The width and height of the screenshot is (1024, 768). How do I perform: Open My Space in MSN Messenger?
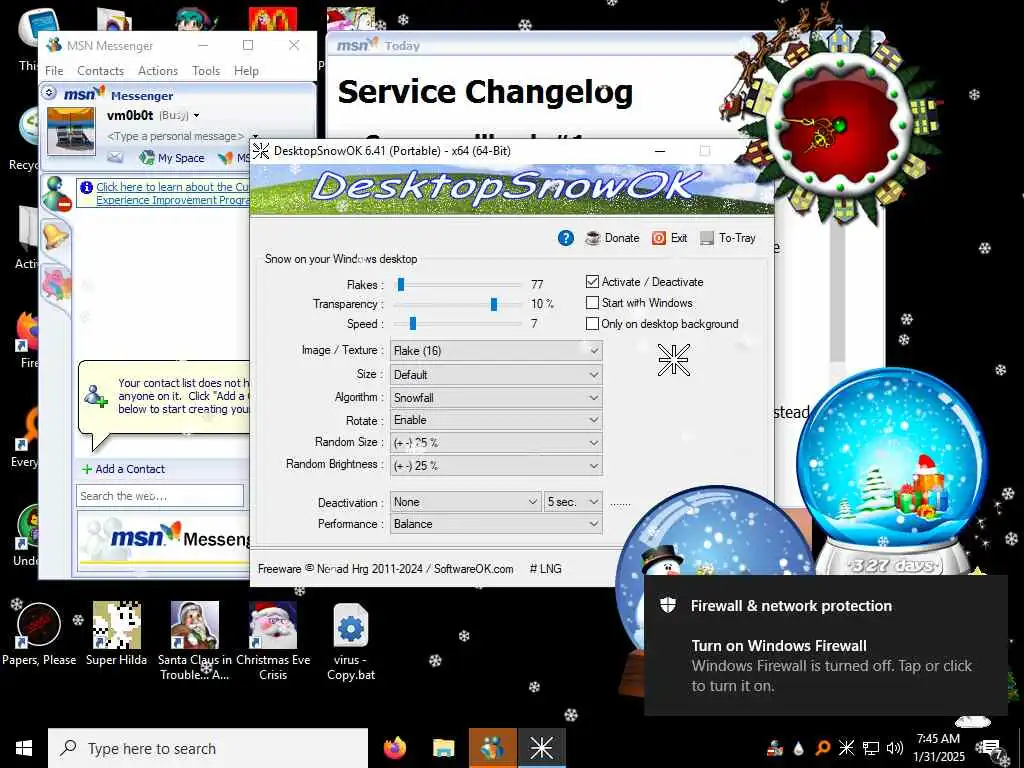172,157
